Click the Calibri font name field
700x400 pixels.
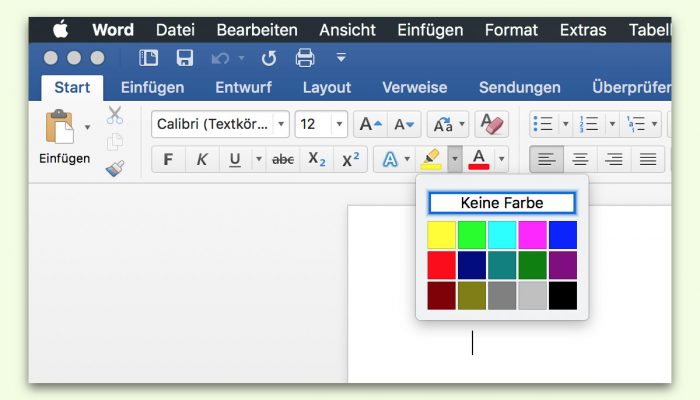213,124
